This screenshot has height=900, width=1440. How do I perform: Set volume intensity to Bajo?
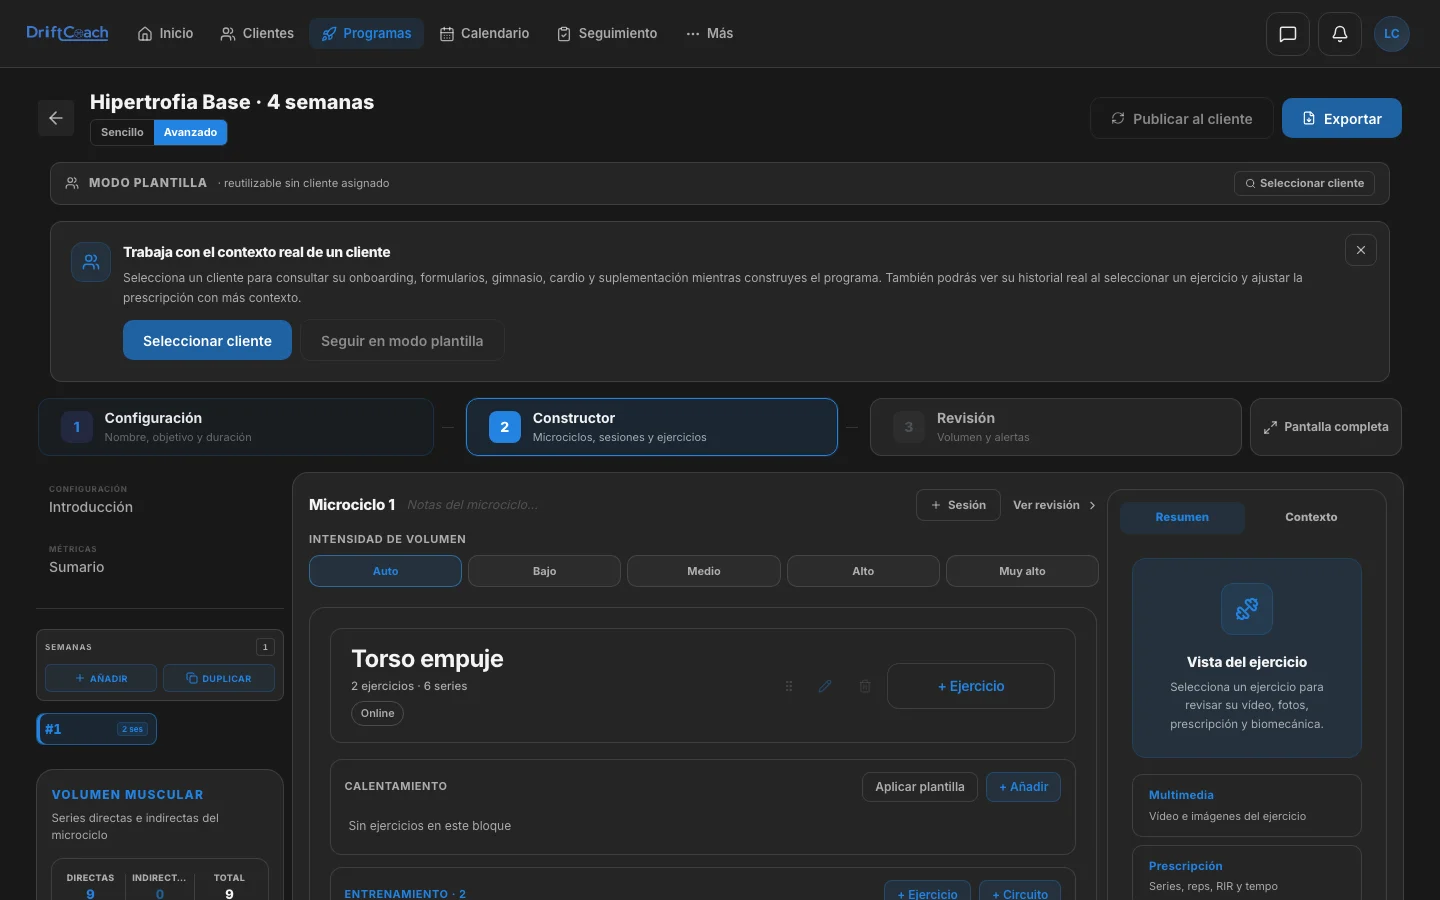click(544, 571)
